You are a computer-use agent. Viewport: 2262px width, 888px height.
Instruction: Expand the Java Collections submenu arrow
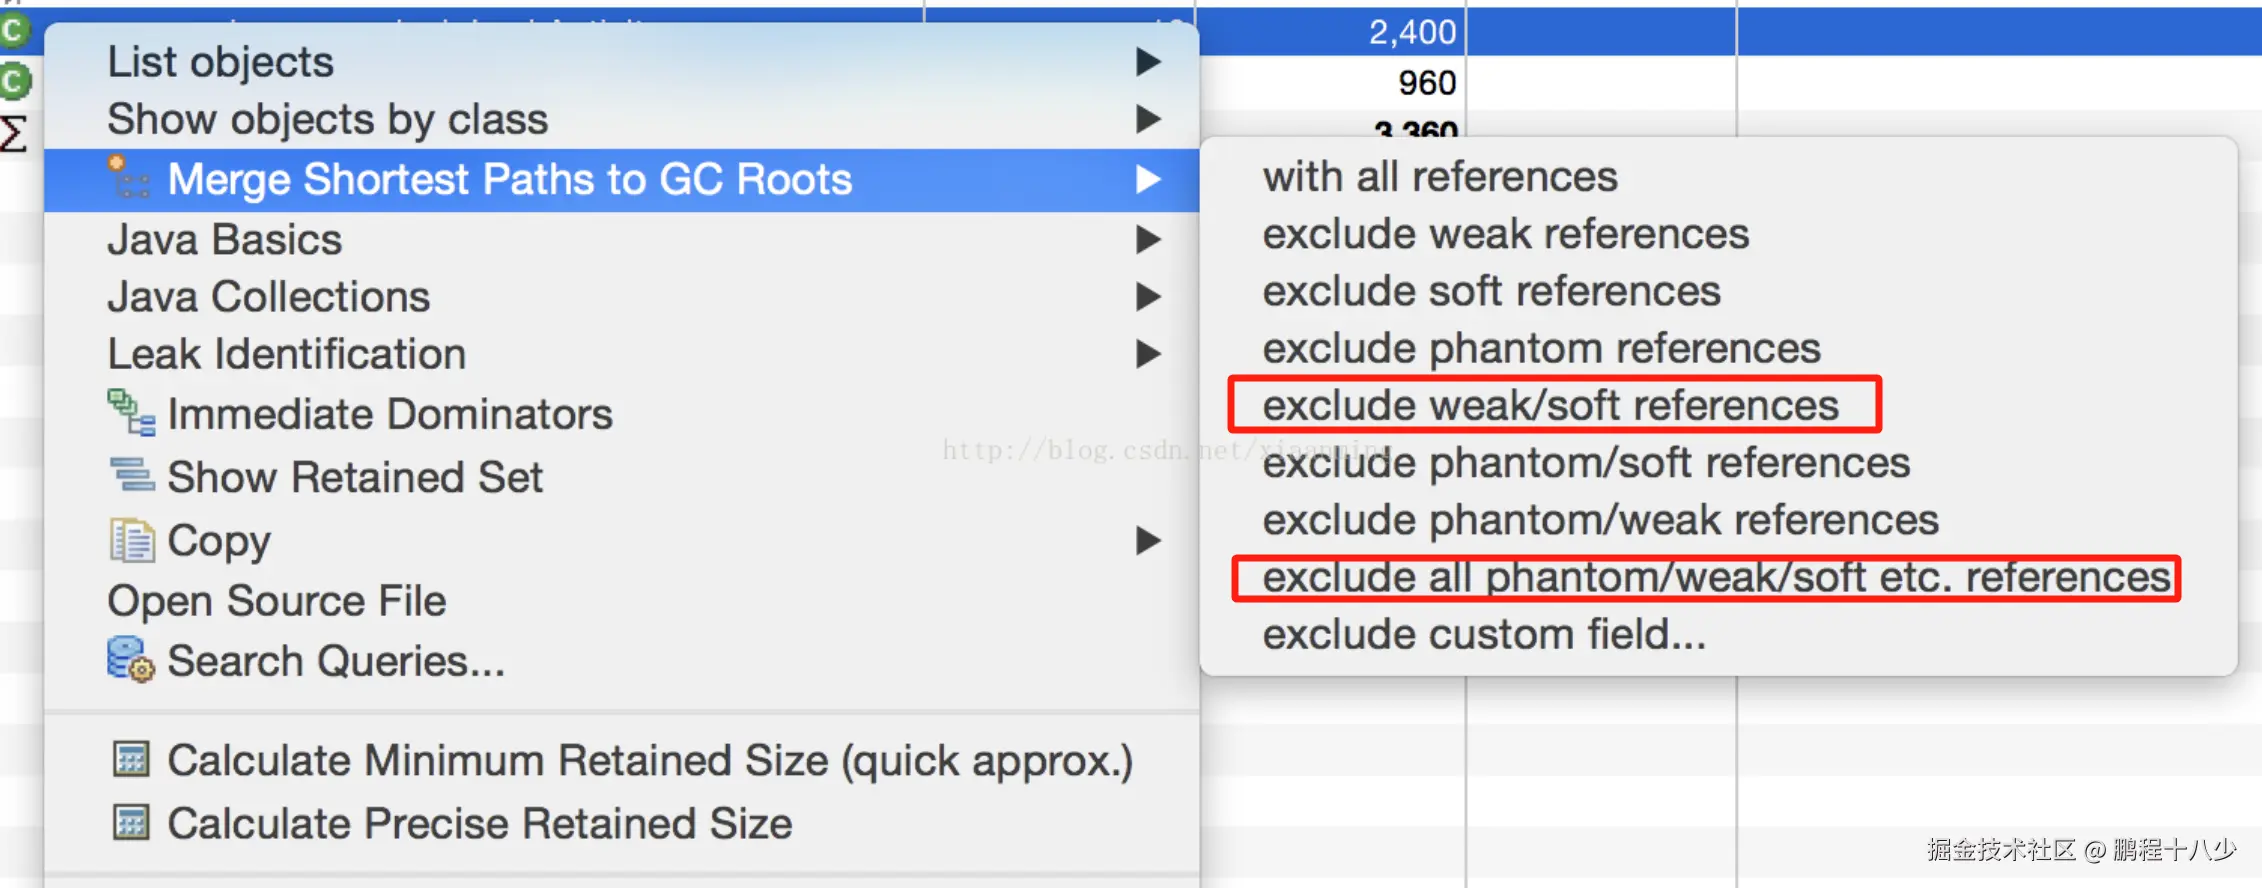1148,296
